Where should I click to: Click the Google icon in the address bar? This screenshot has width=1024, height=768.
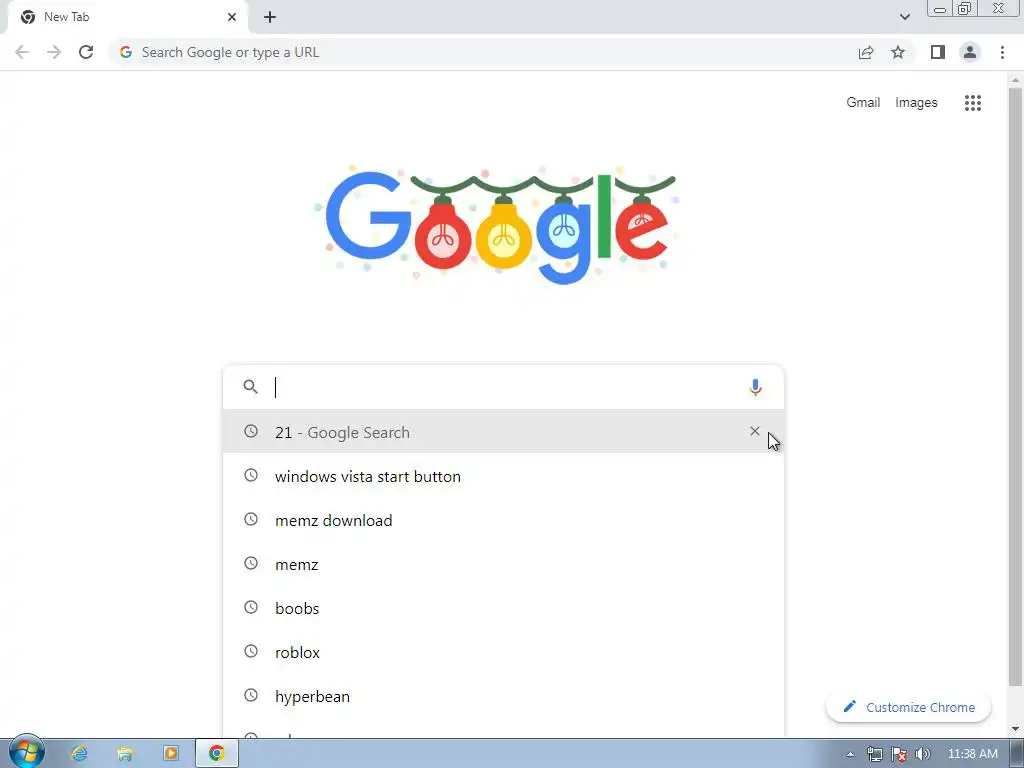pos(126,52)
